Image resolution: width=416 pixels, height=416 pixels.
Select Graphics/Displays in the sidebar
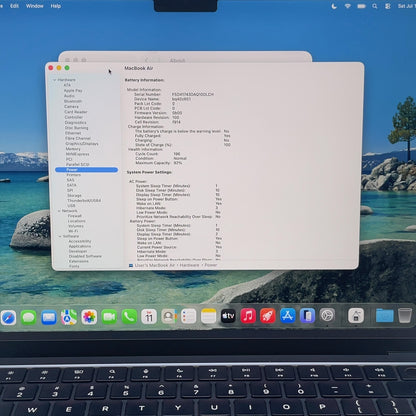tap(82, 144)
